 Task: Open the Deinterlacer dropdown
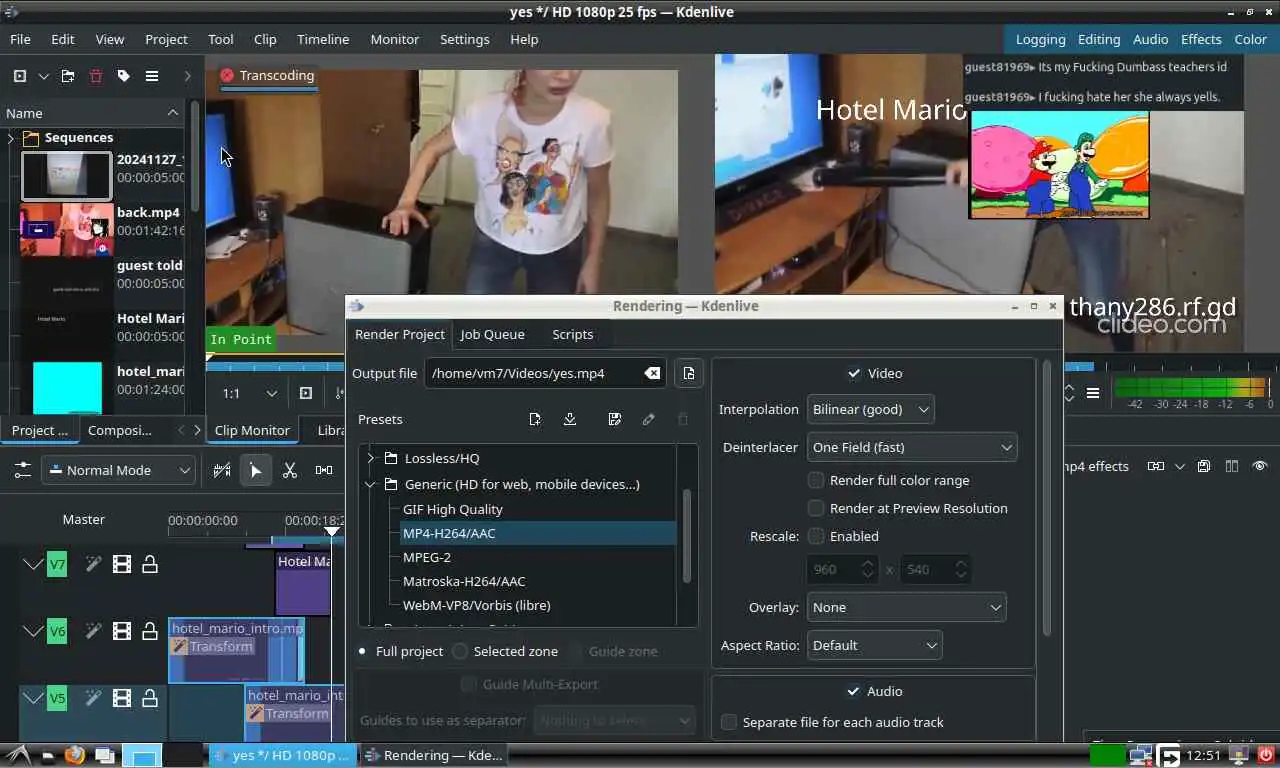click(x=911, y=447)
